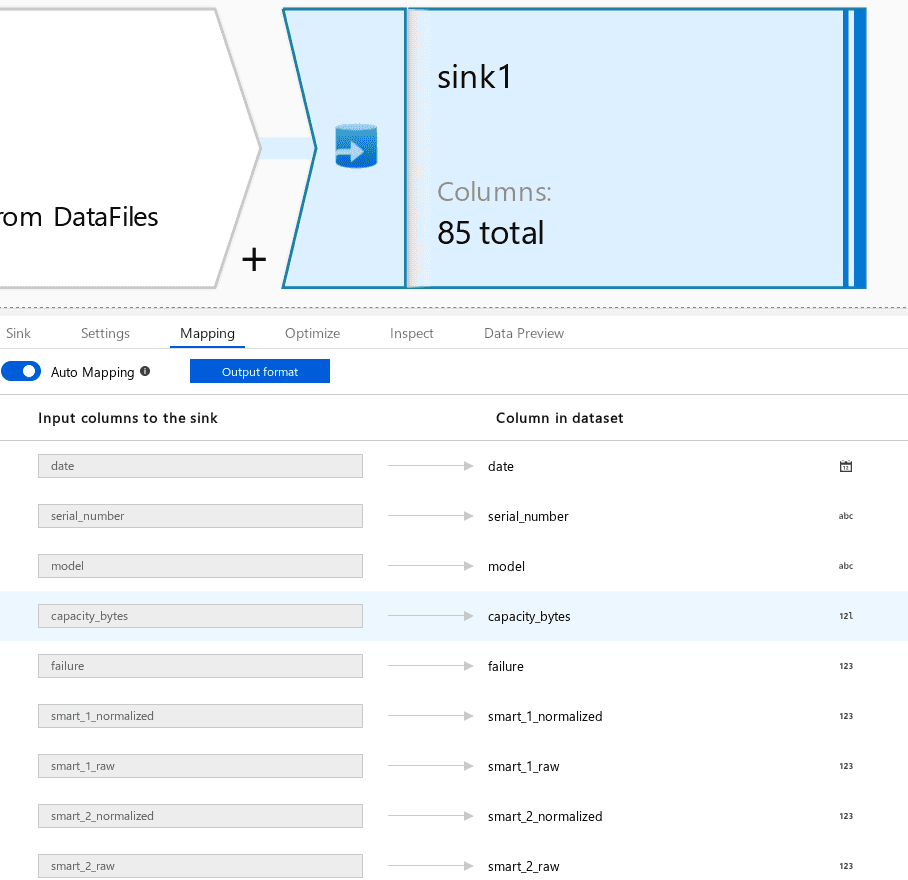Click the Output format button
The image size is (908, 880).
click(260, 371)
